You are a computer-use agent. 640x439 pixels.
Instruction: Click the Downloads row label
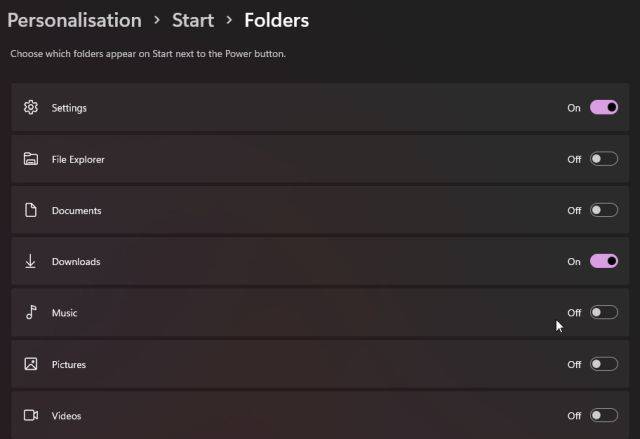76,262
